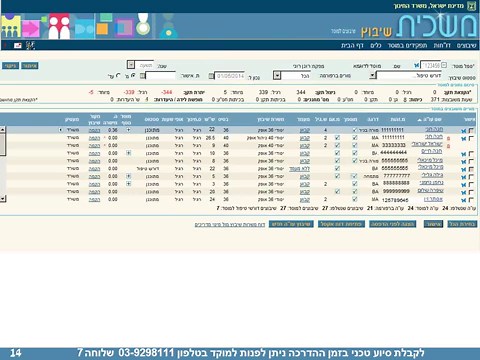
Task: Open the שיבוצים menu in navigation bar
Action: pyautogui.click(x=467, y=45)
